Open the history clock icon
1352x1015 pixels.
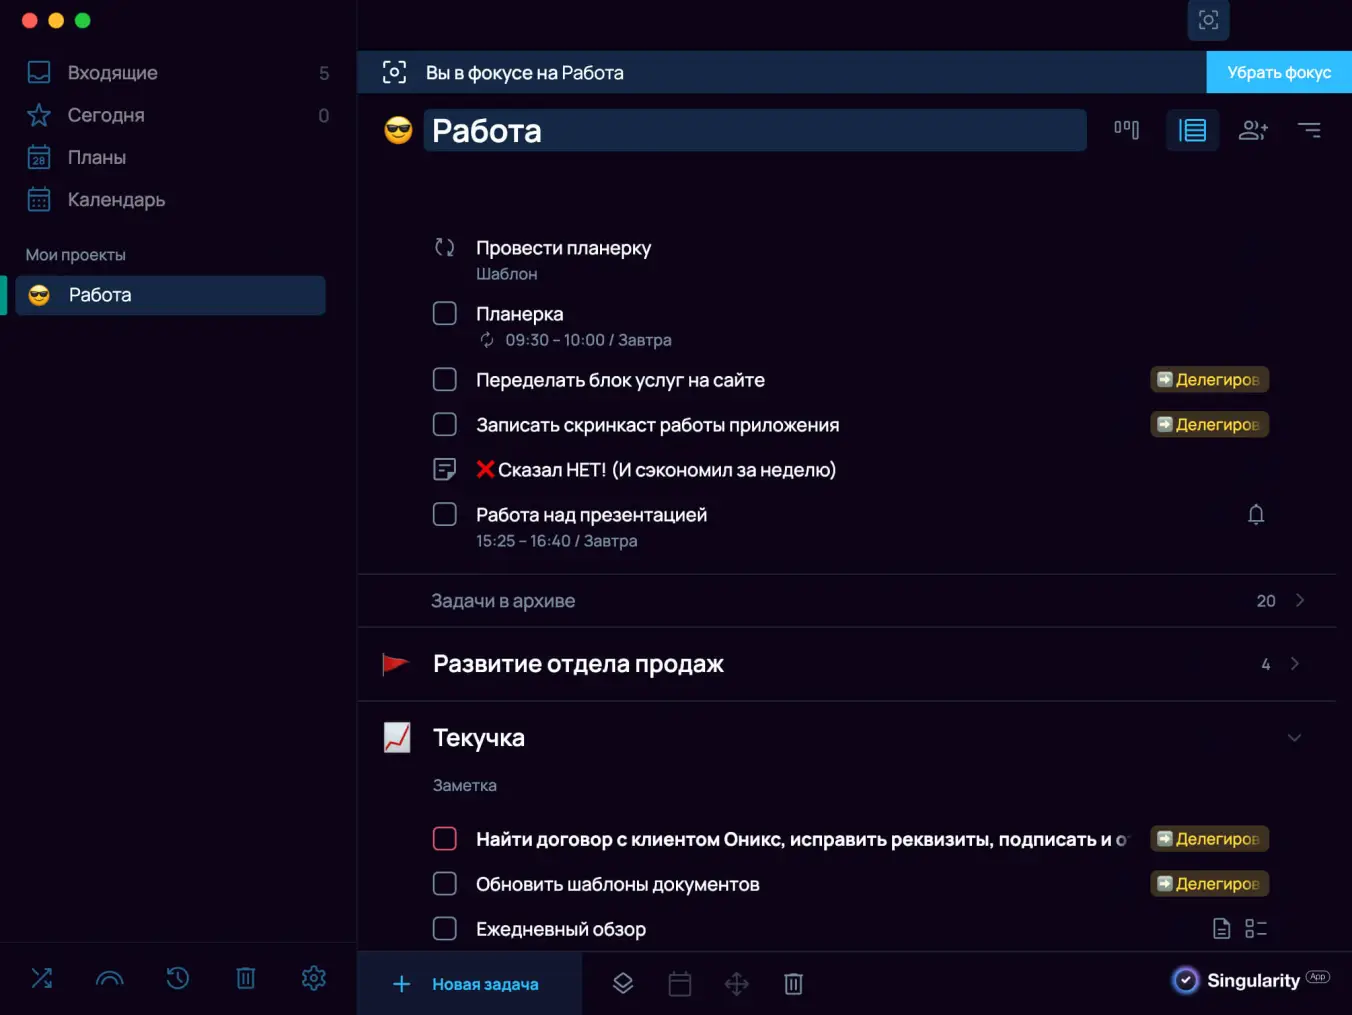point(178,978)
